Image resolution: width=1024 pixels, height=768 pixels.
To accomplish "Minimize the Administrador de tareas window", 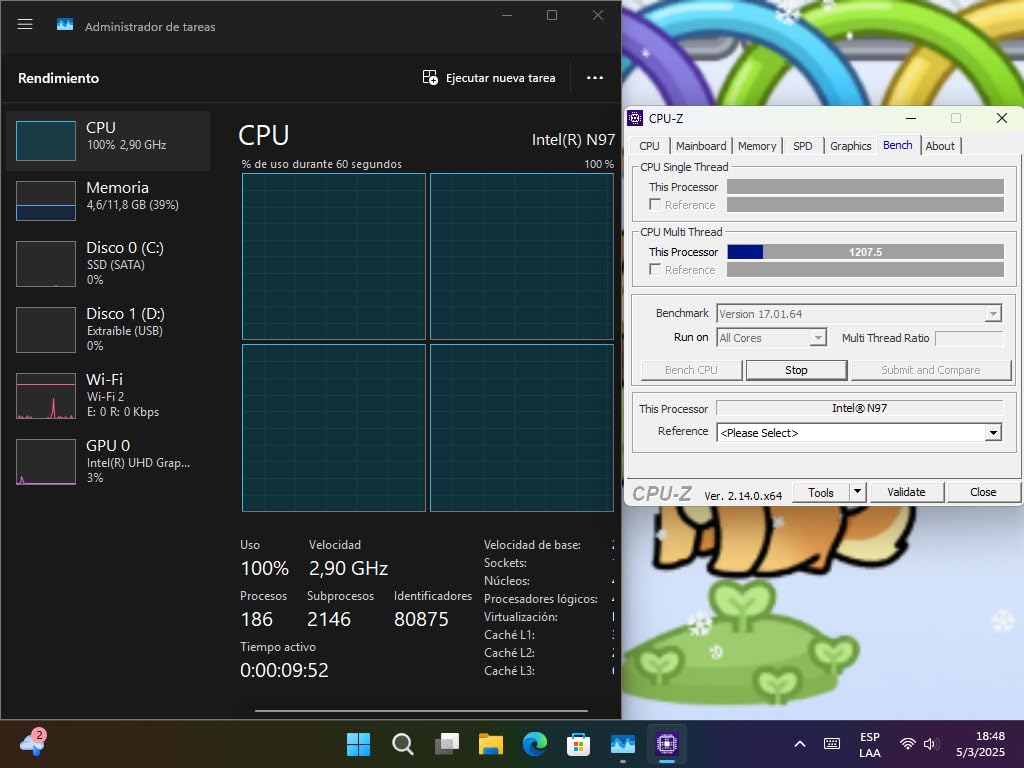I will (507, 15).
